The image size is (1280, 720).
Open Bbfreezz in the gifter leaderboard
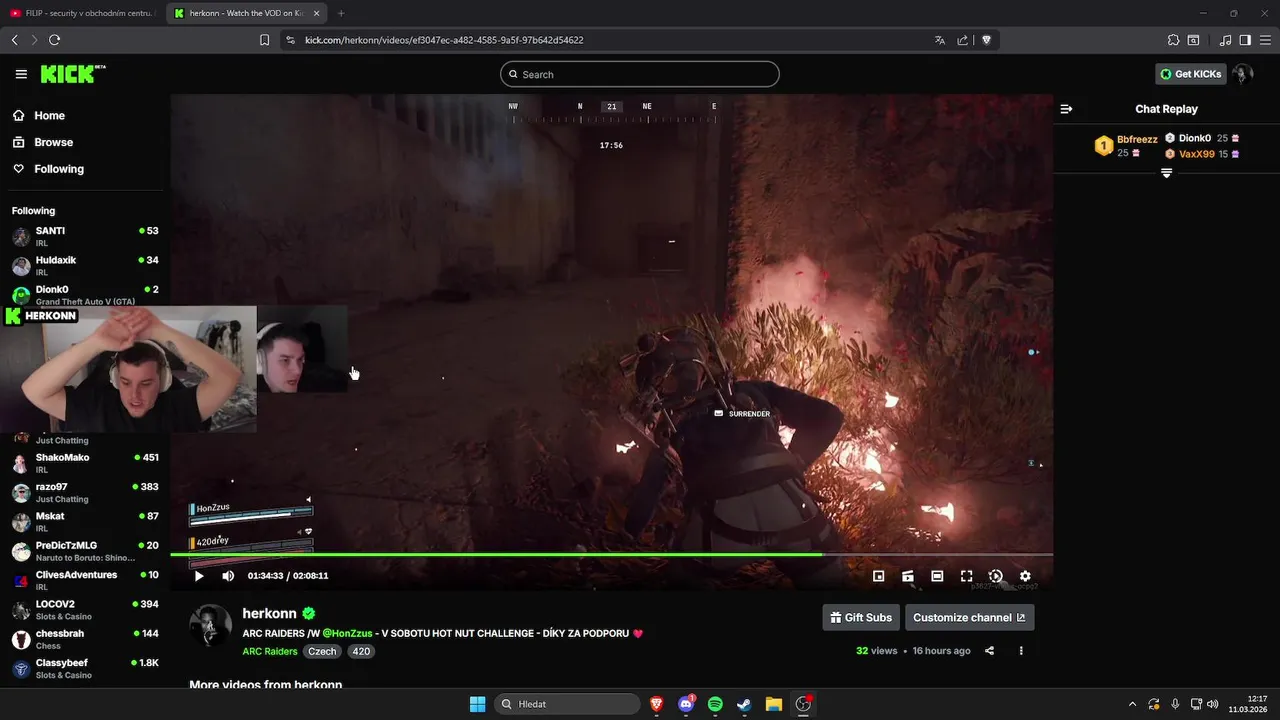pyautogui.click(x=1137, y=139)
